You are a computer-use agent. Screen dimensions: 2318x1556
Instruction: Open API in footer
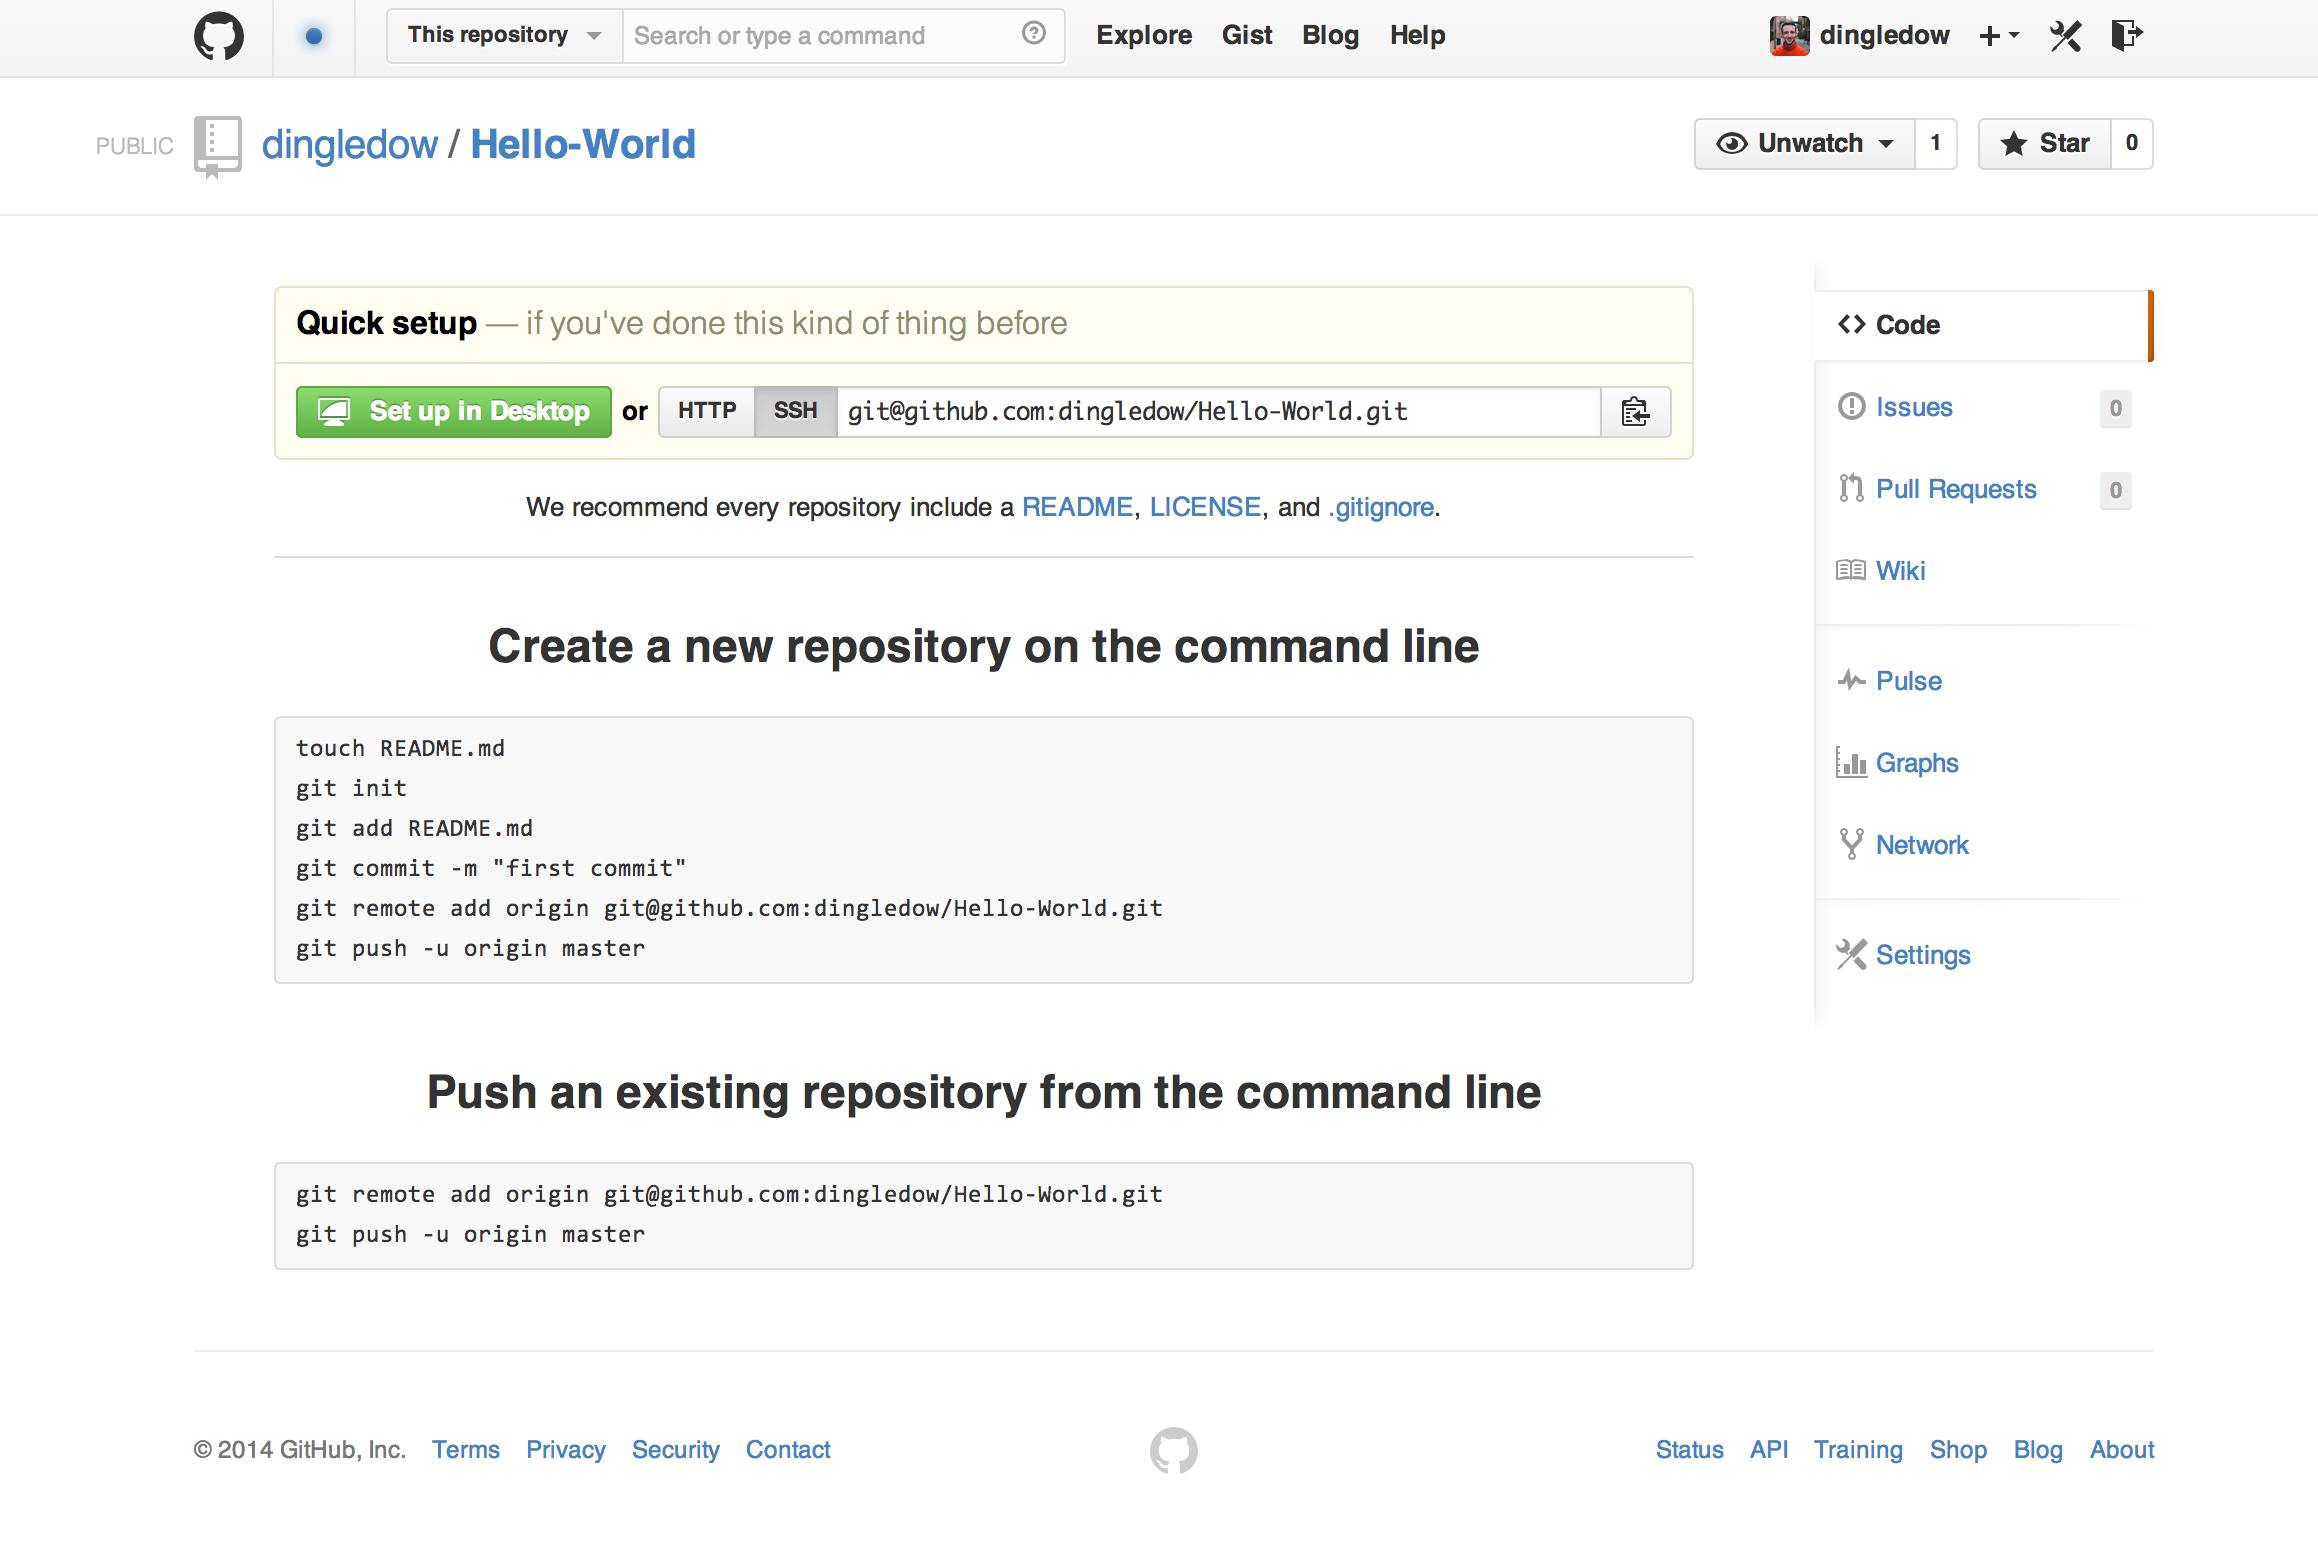click(1769, 1450)
